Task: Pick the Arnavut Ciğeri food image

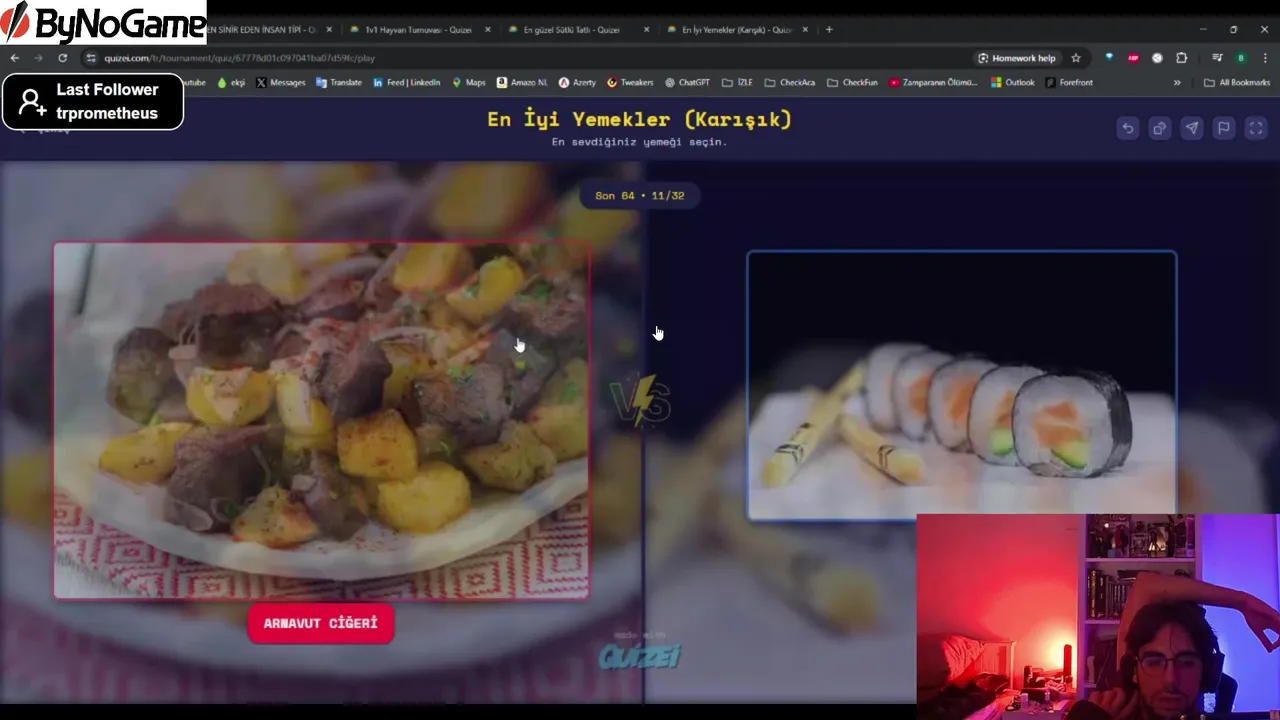Action: (321, 420)
